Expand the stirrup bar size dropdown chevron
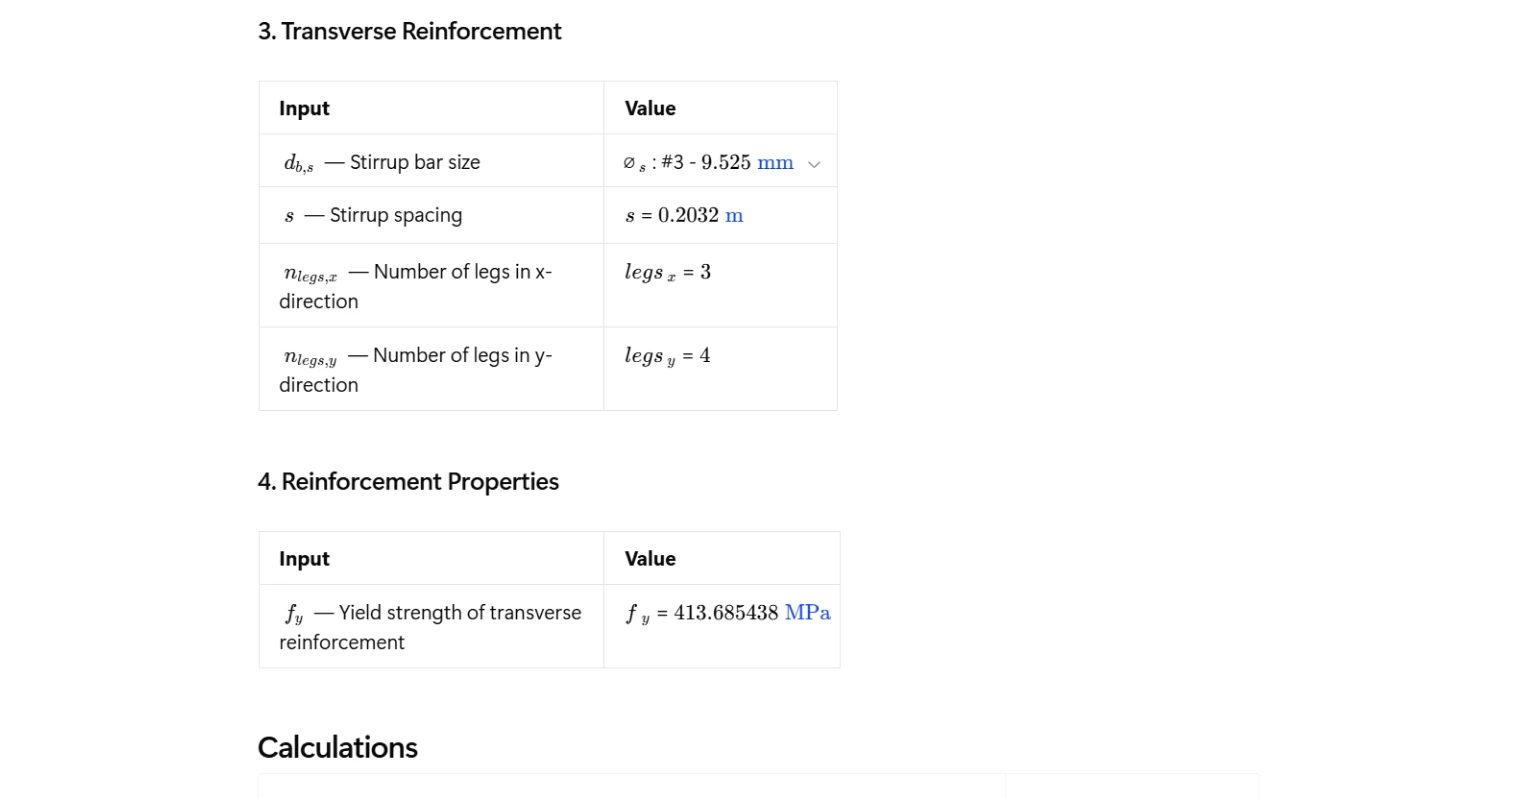Screen dimensions: 1520x798 coord(814,164)
